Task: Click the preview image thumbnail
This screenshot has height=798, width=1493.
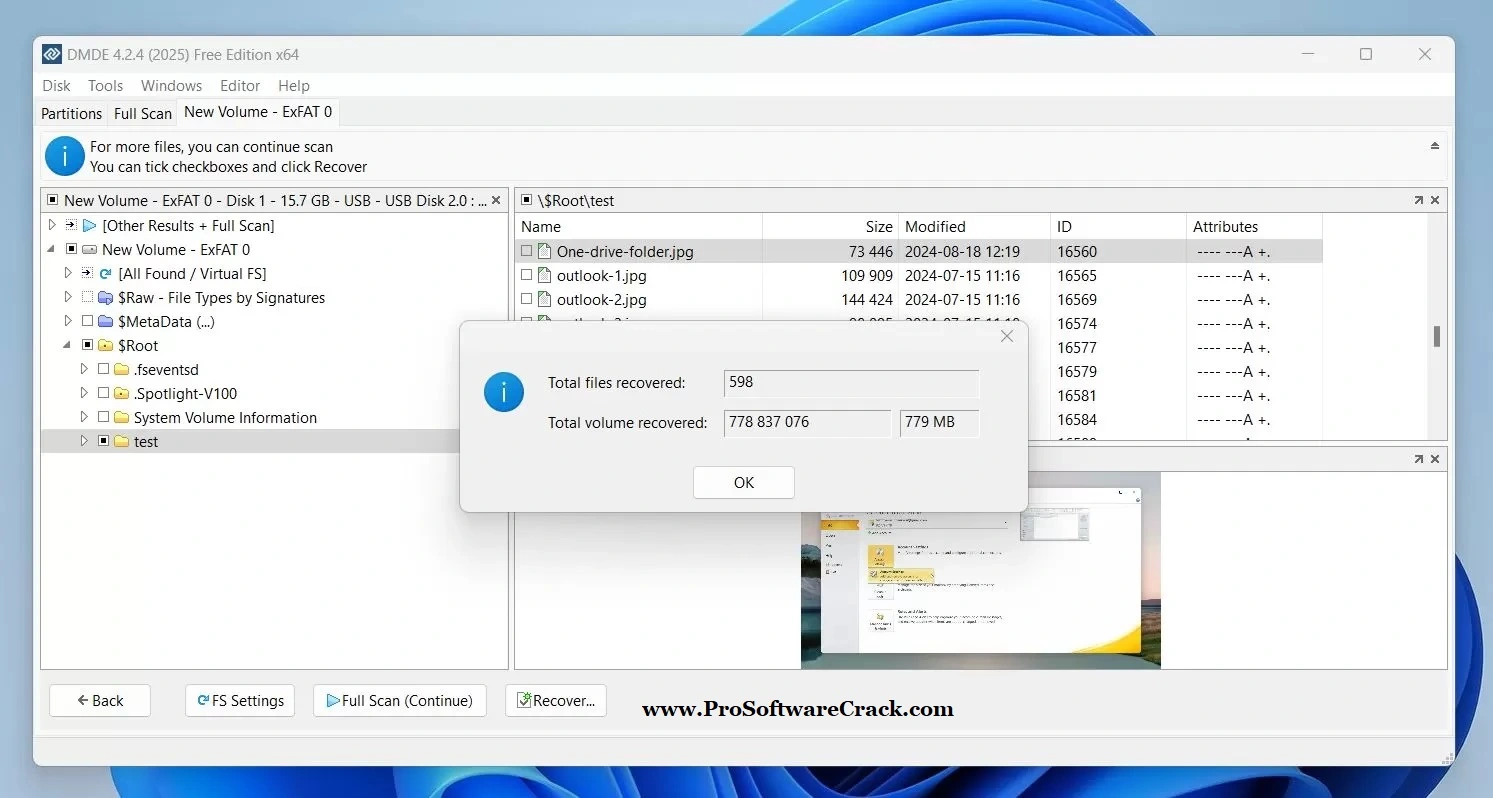Action: pyautogui.click(x=981, y=570)
